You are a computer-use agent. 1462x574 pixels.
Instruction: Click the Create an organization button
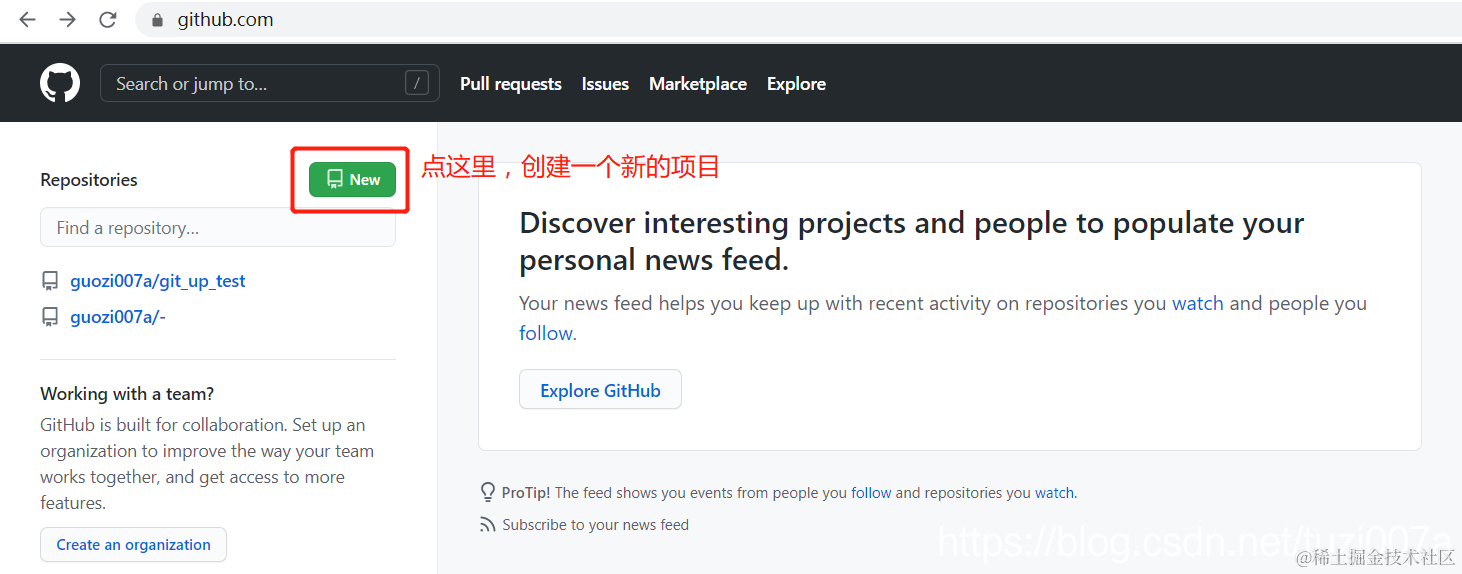(x=133, y=544)
